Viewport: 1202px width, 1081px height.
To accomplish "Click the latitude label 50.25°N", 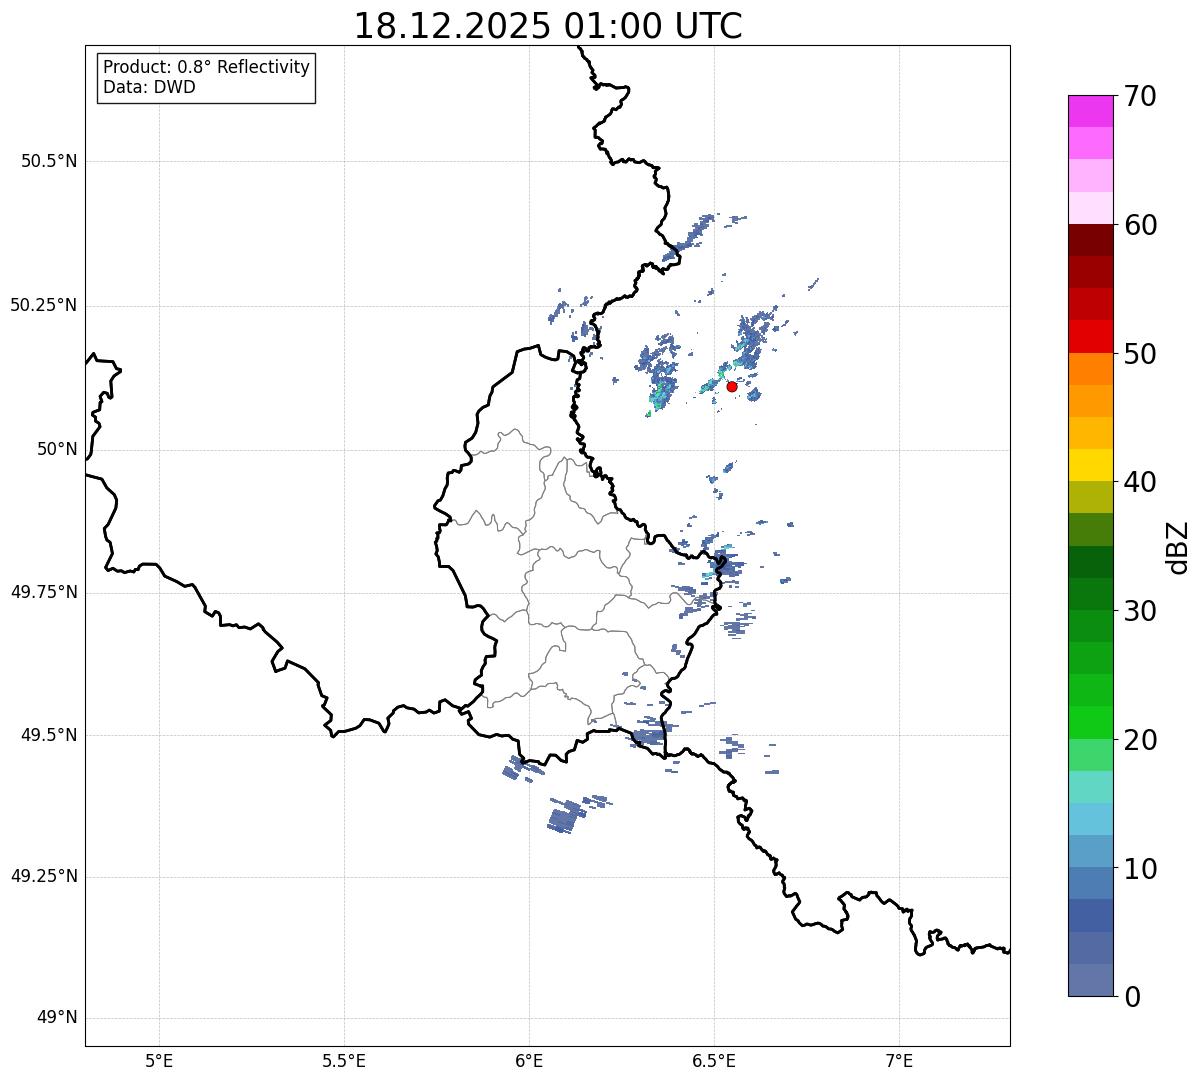I will click(44, 305).
